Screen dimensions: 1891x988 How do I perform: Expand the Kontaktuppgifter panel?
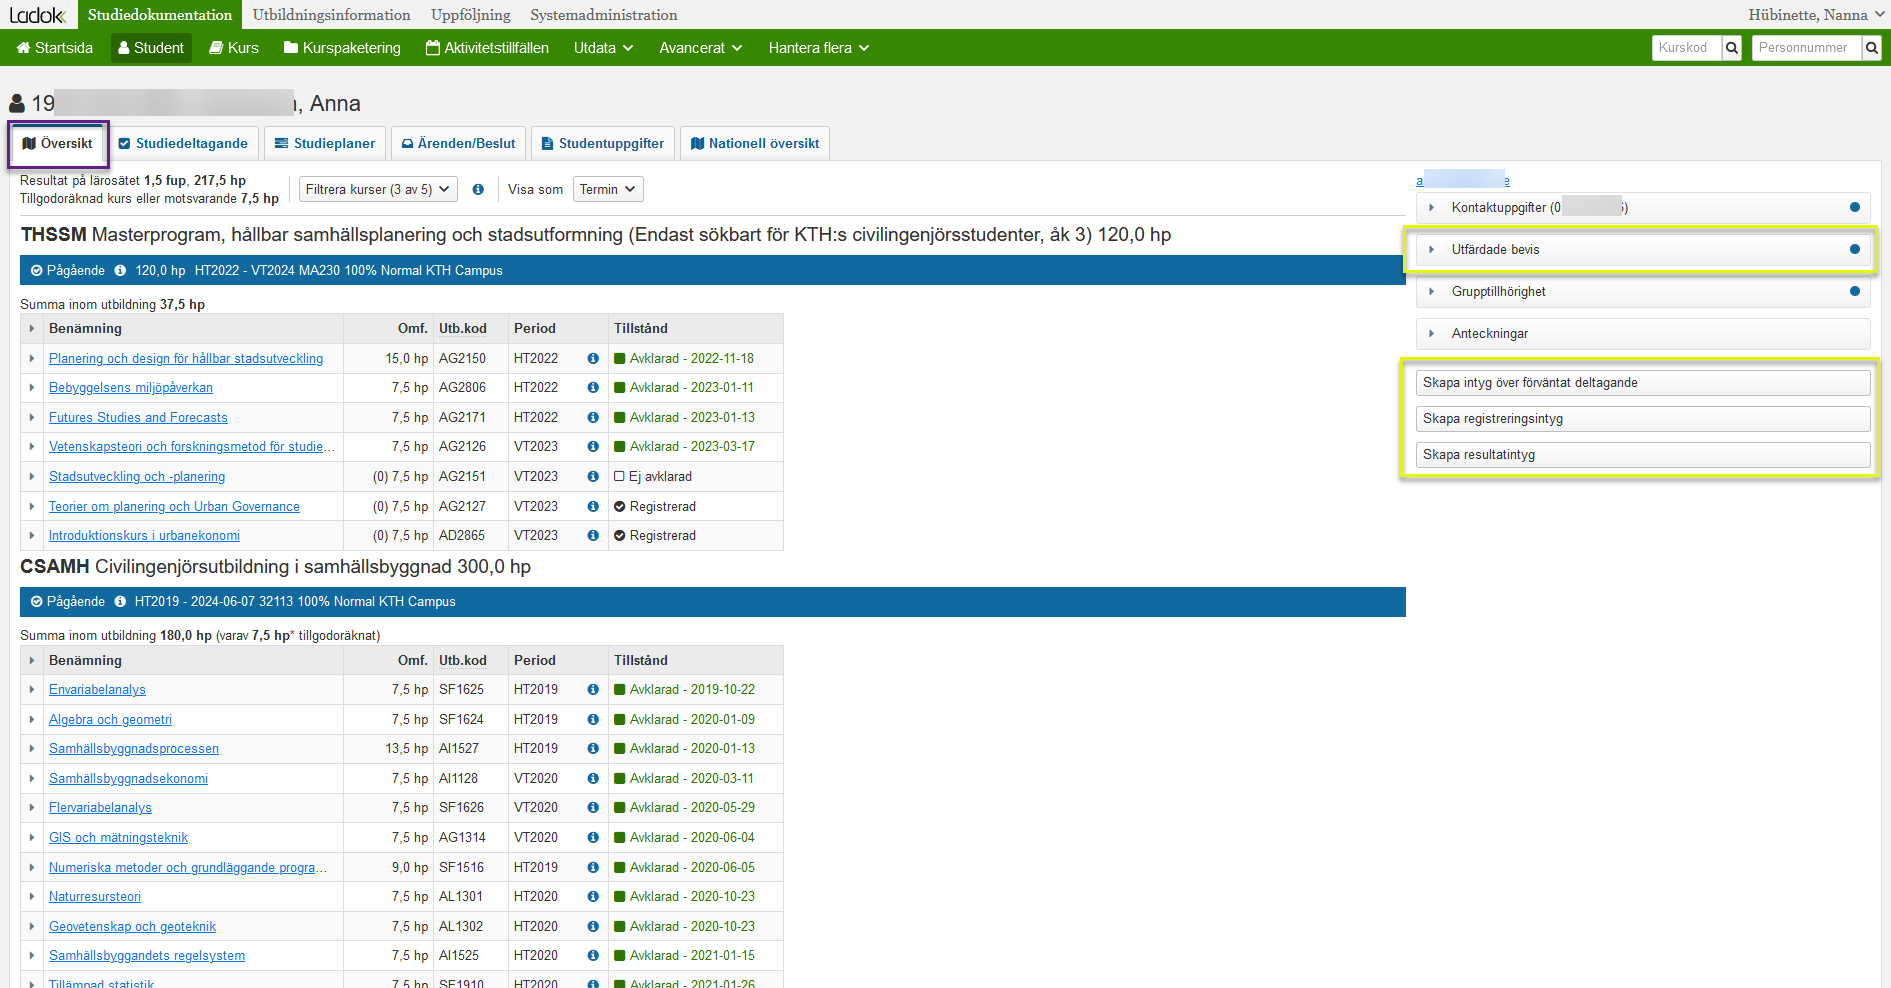point(1643,207)
